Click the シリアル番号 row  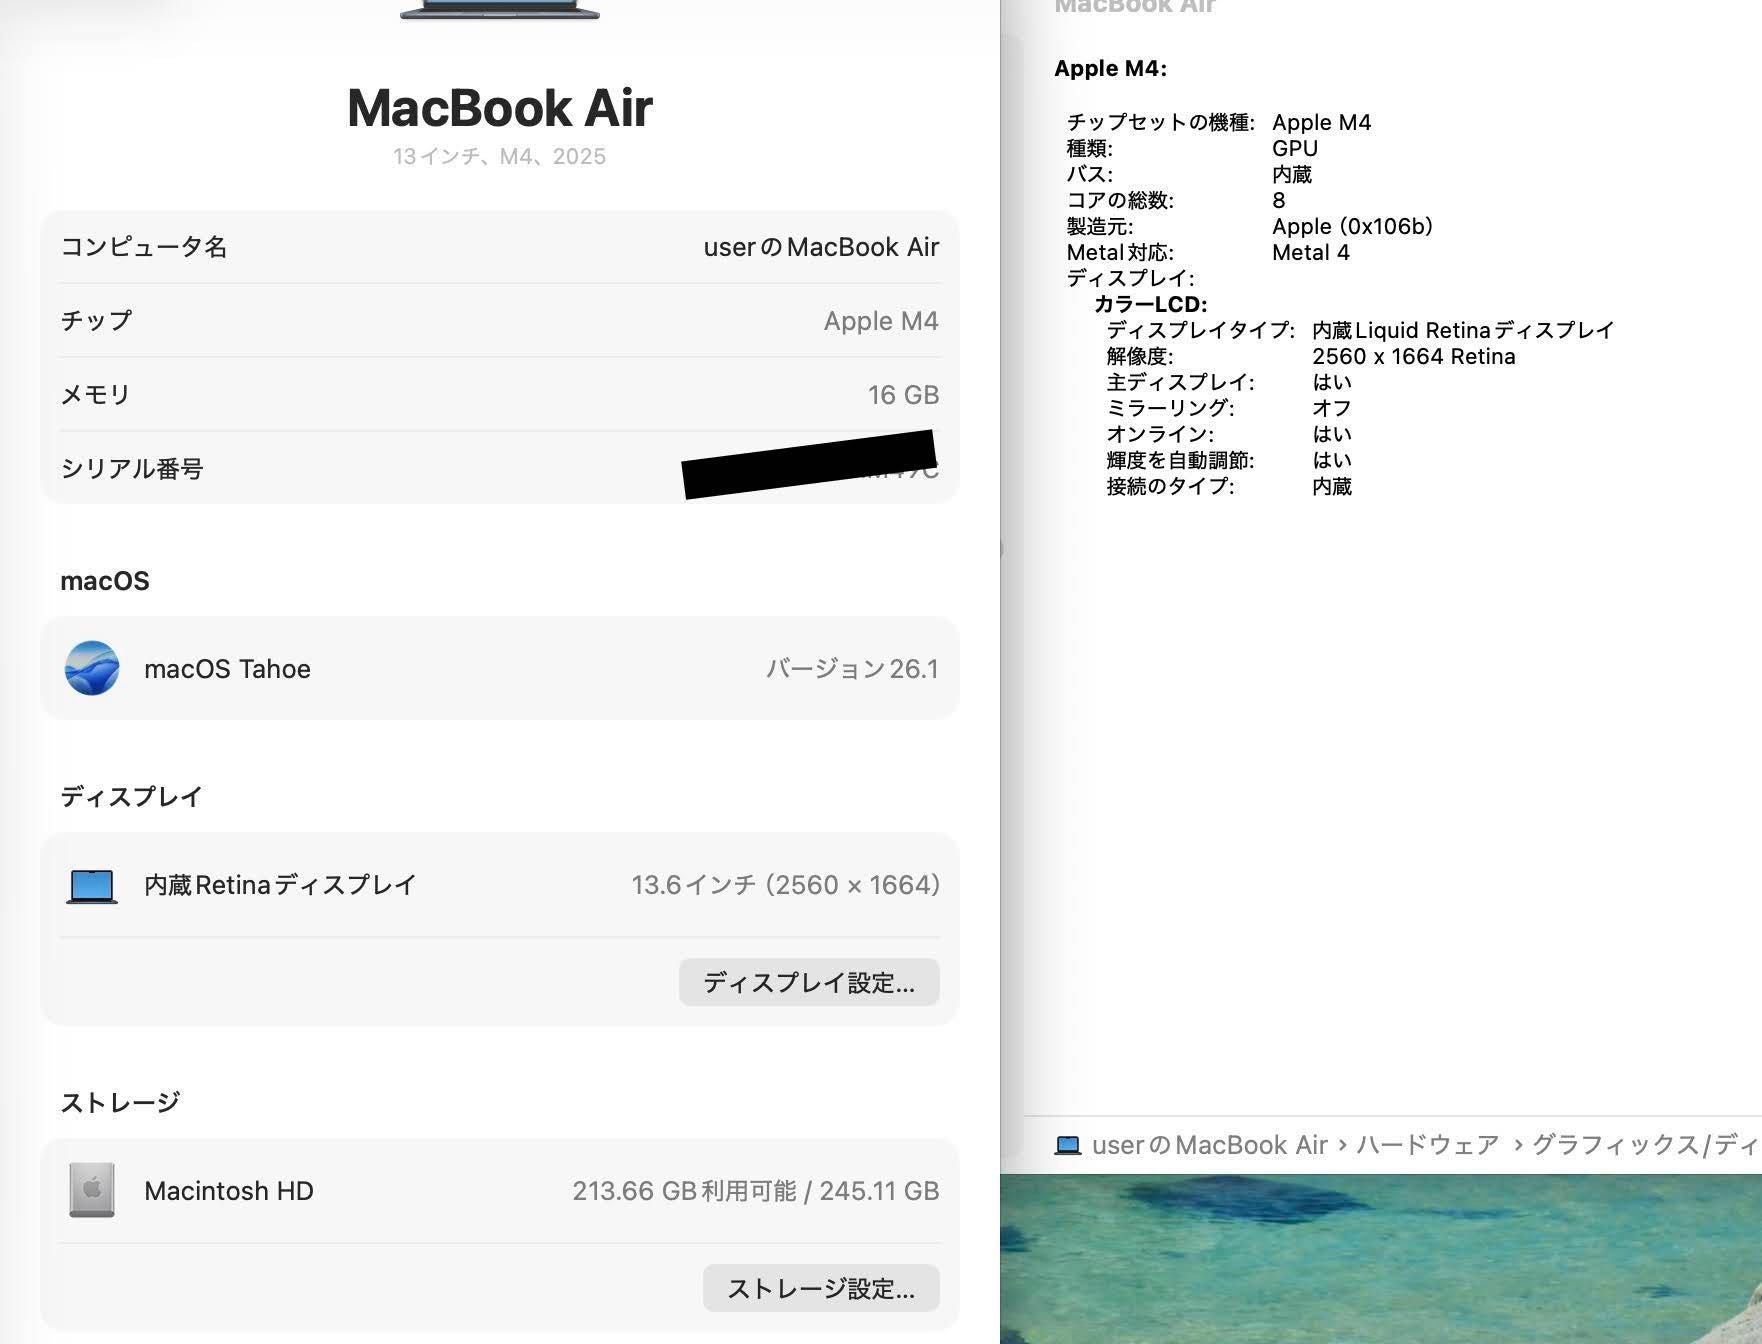500,468
